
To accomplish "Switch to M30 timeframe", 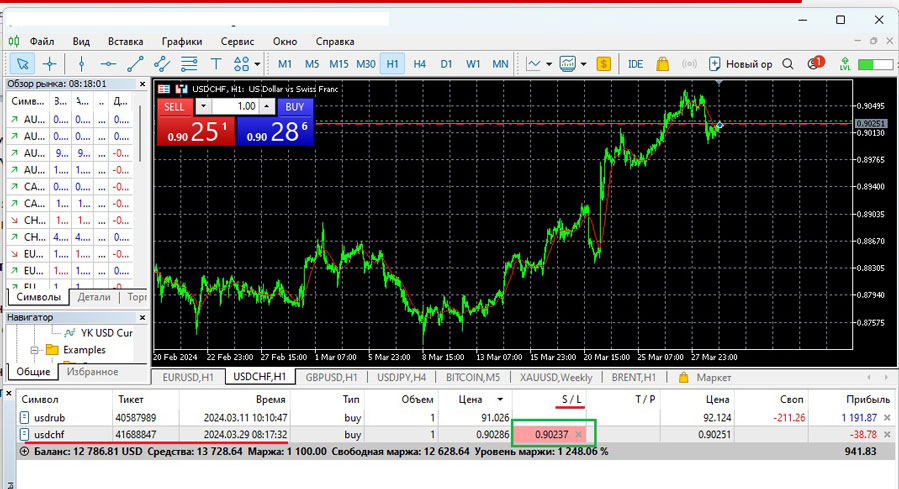I will (x=366, y=64).
